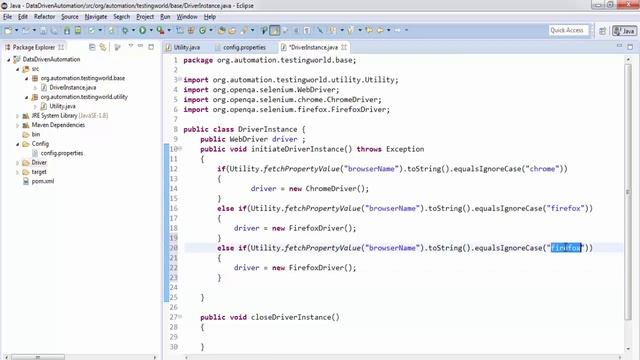
Task: Open the Window menu
Action: [187, 17]
